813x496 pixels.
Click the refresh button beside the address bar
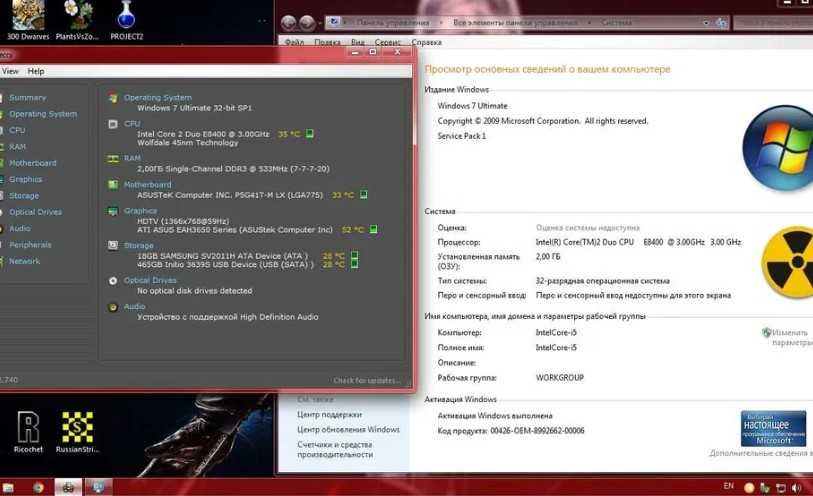(721, 23)
